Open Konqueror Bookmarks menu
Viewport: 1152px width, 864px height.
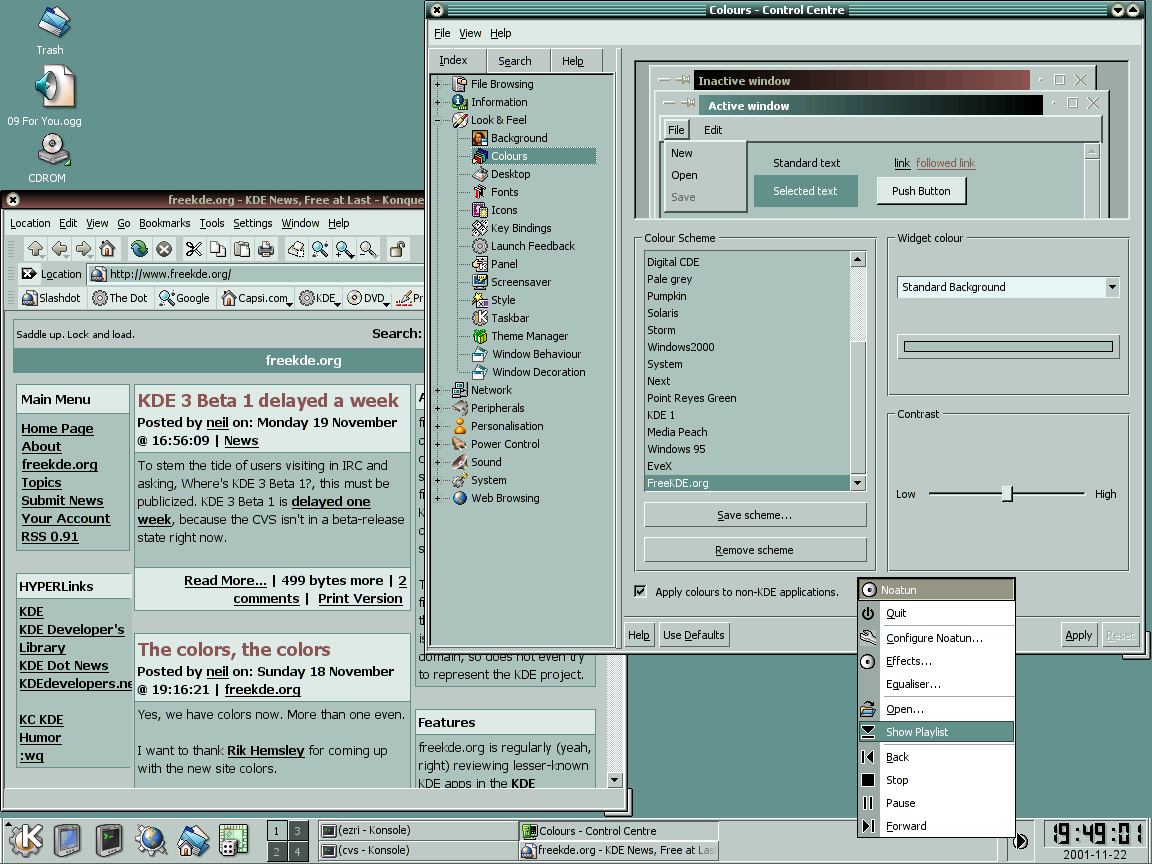165,223
